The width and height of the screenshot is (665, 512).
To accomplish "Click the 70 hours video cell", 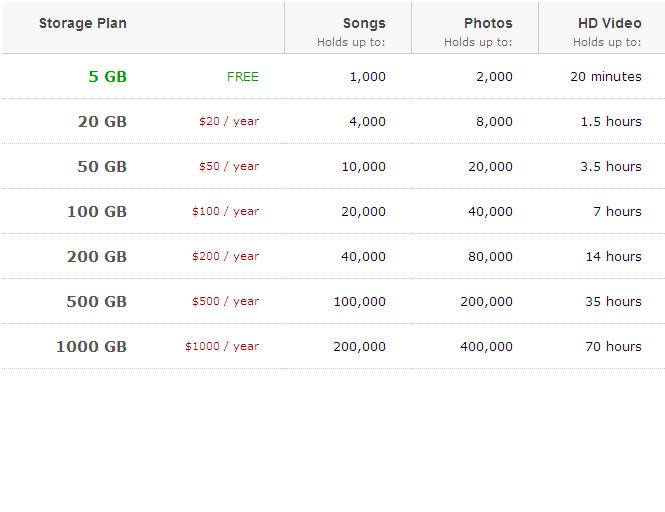I will click(614, 347).
